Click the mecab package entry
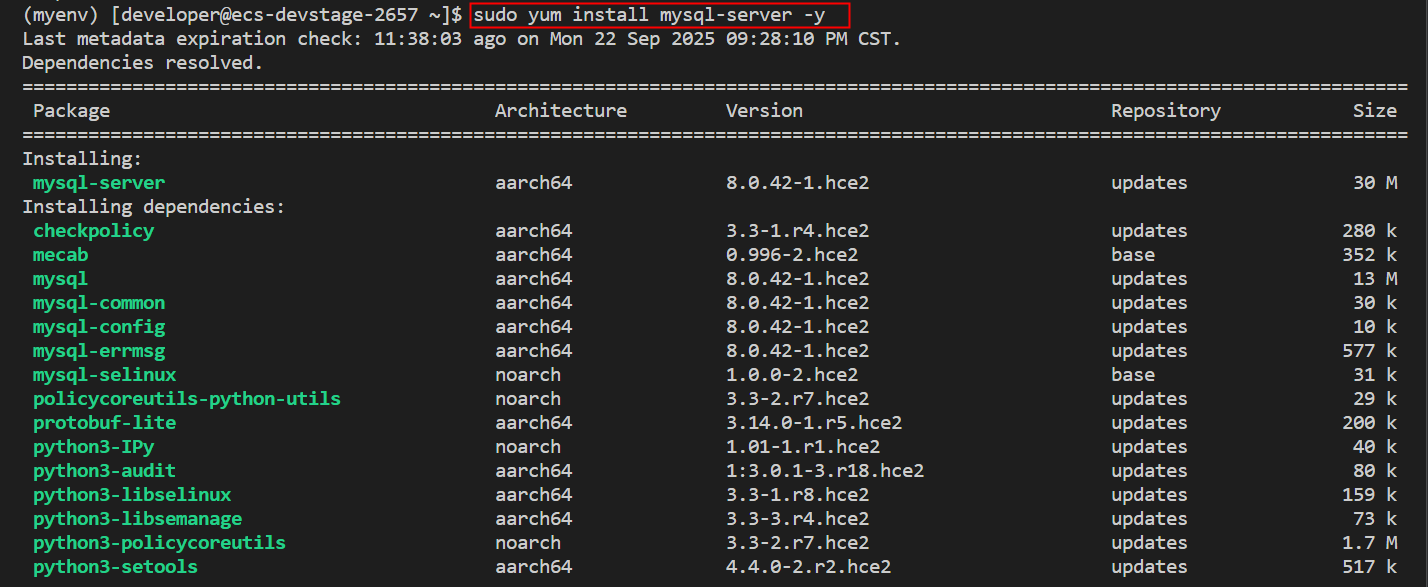 coord(60,255)
